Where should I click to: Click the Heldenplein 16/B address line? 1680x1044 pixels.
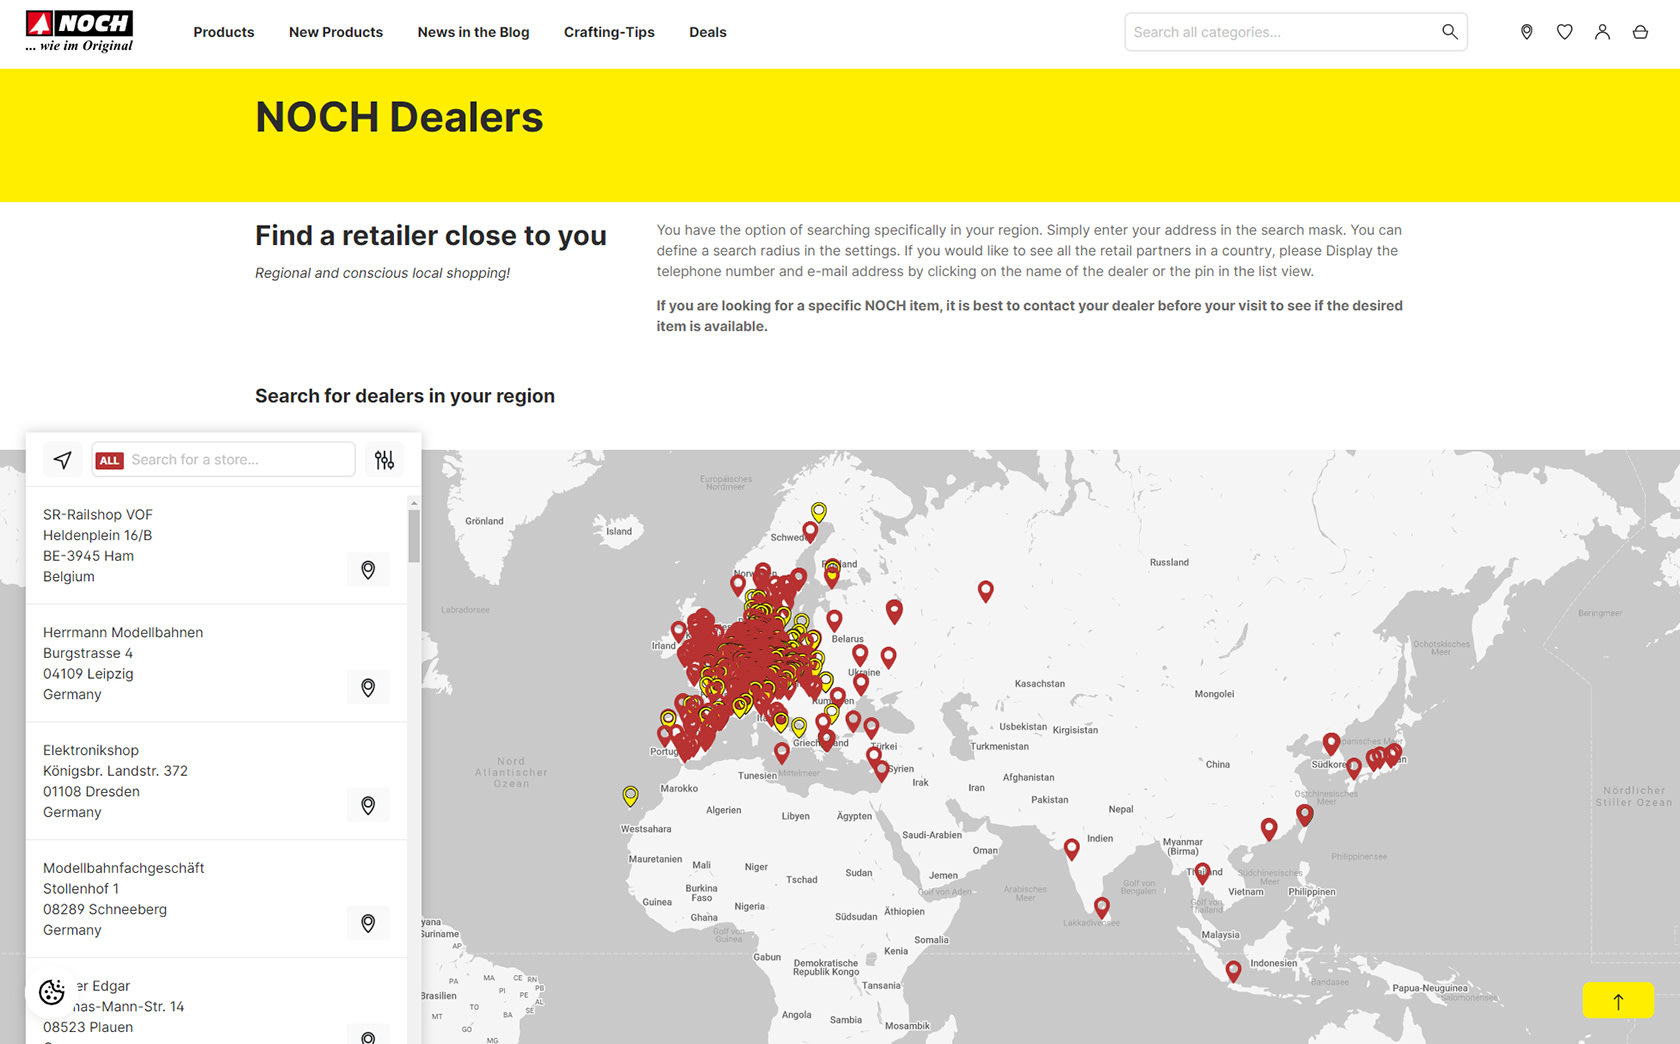click(x=98, y=536)
